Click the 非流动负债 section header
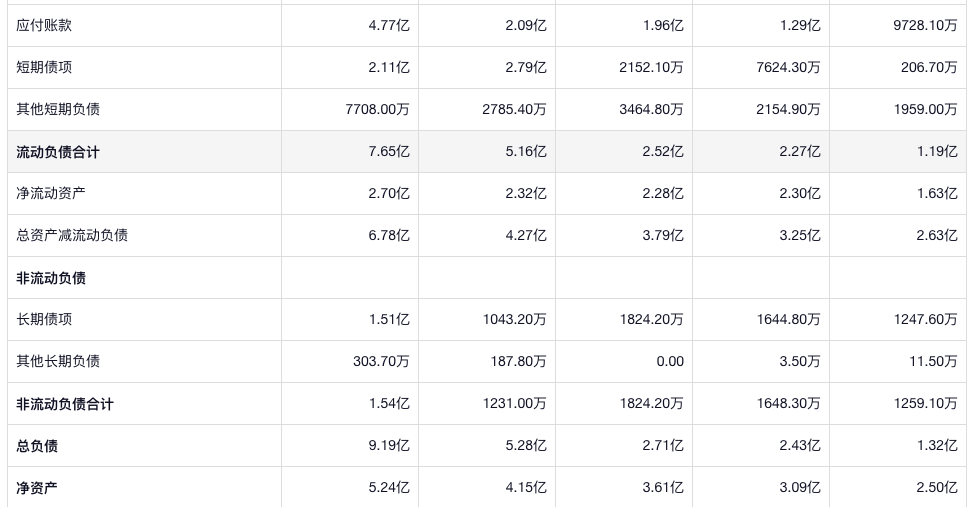The image size is (967, 507). [51, 278]
